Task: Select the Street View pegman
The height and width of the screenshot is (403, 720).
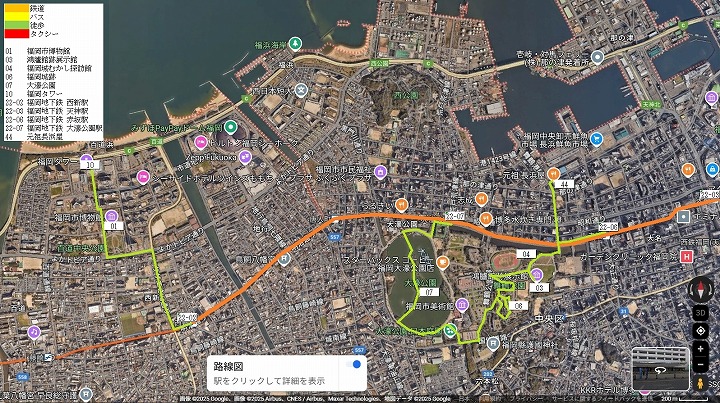Action: pos(700,383)
